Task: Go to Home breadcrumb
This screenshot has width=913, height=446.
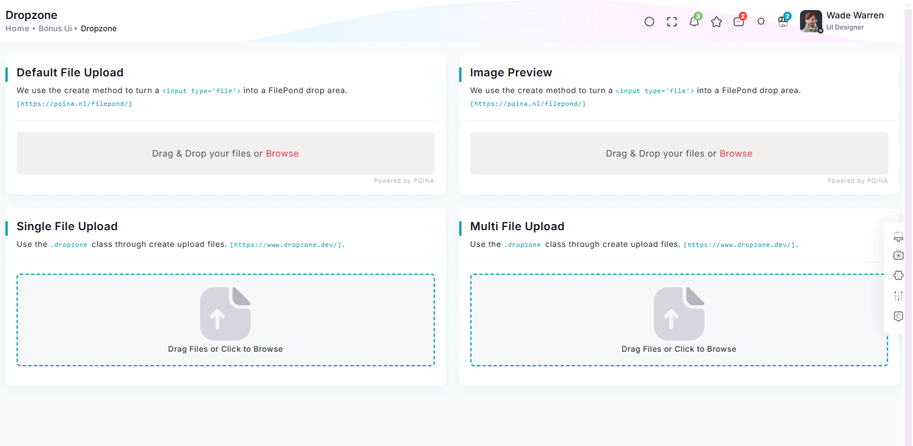Action: [17, 29]
